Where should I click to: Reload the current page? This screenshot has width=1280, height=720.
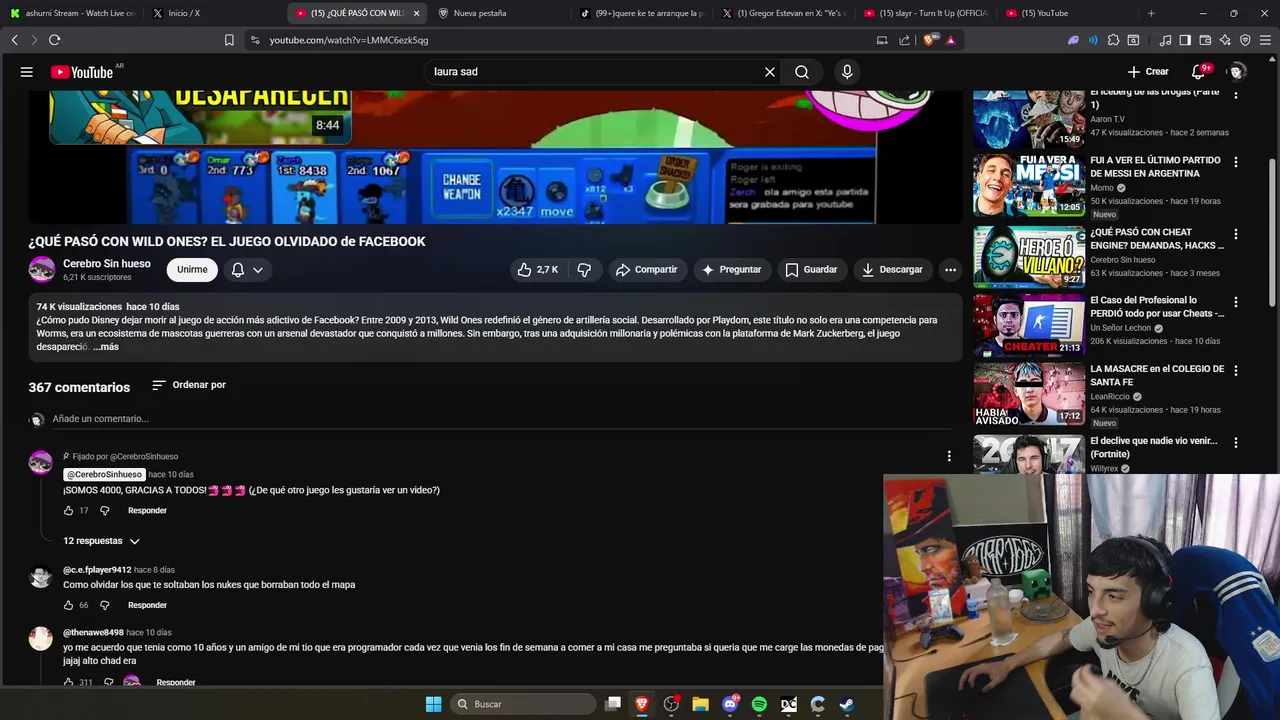coord(54,40)
